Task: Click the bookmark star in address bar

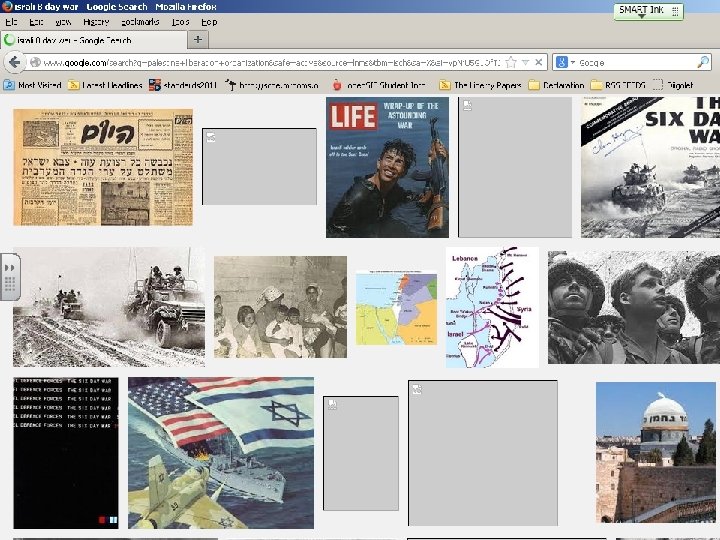Action: coord(509,62)
